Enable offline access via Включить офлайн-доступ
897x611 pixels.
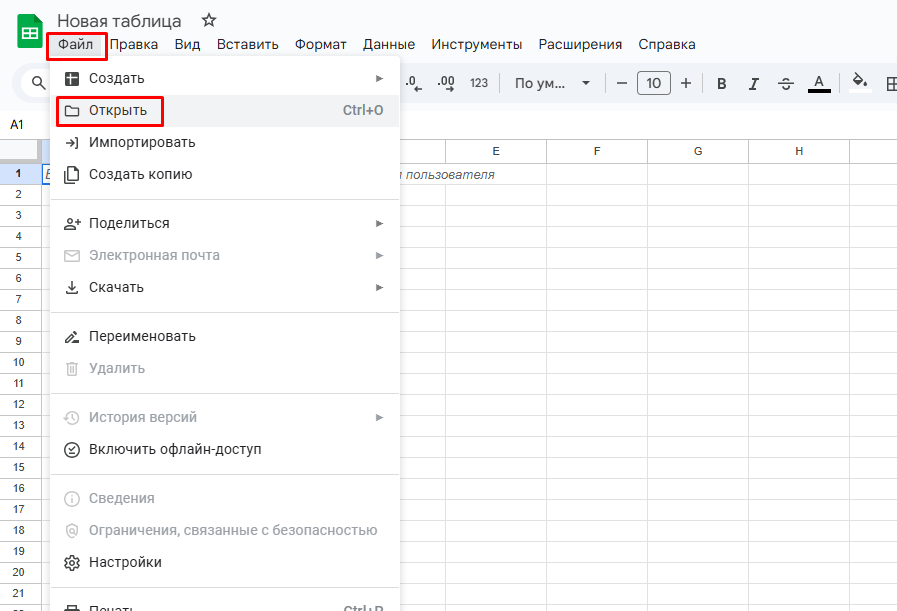tap(175, 449)
